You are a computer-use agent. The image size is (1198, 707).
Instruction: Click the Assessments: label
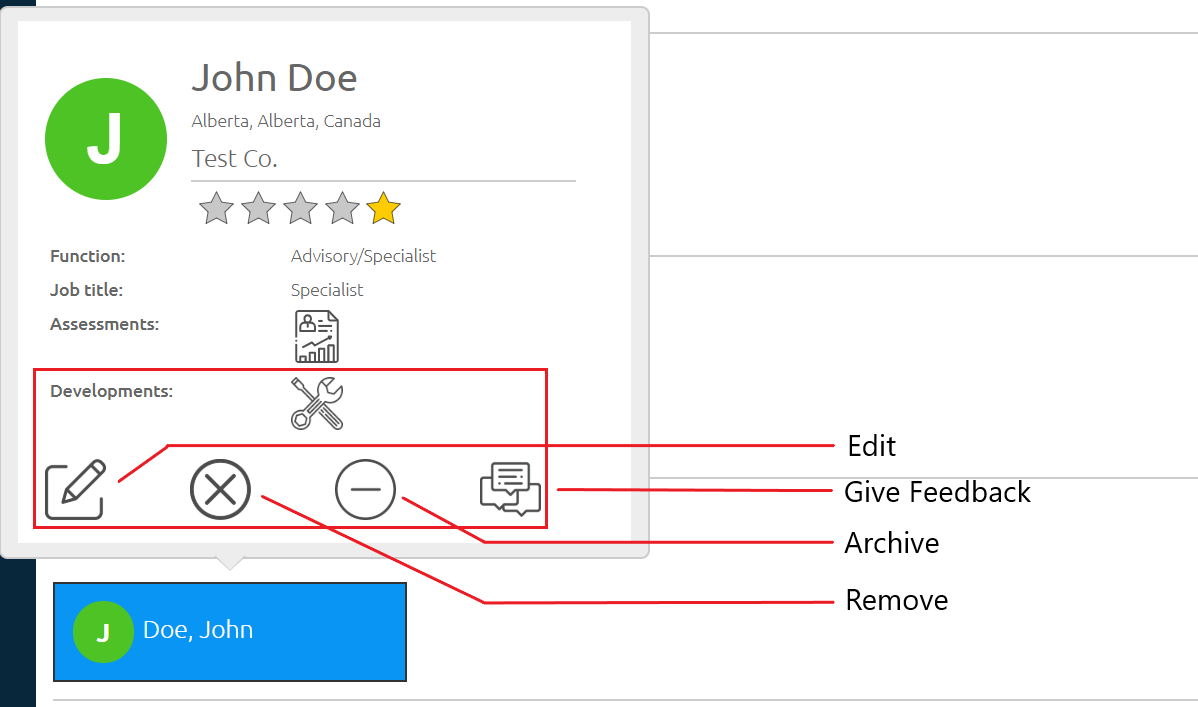click(x=105, y=324)
